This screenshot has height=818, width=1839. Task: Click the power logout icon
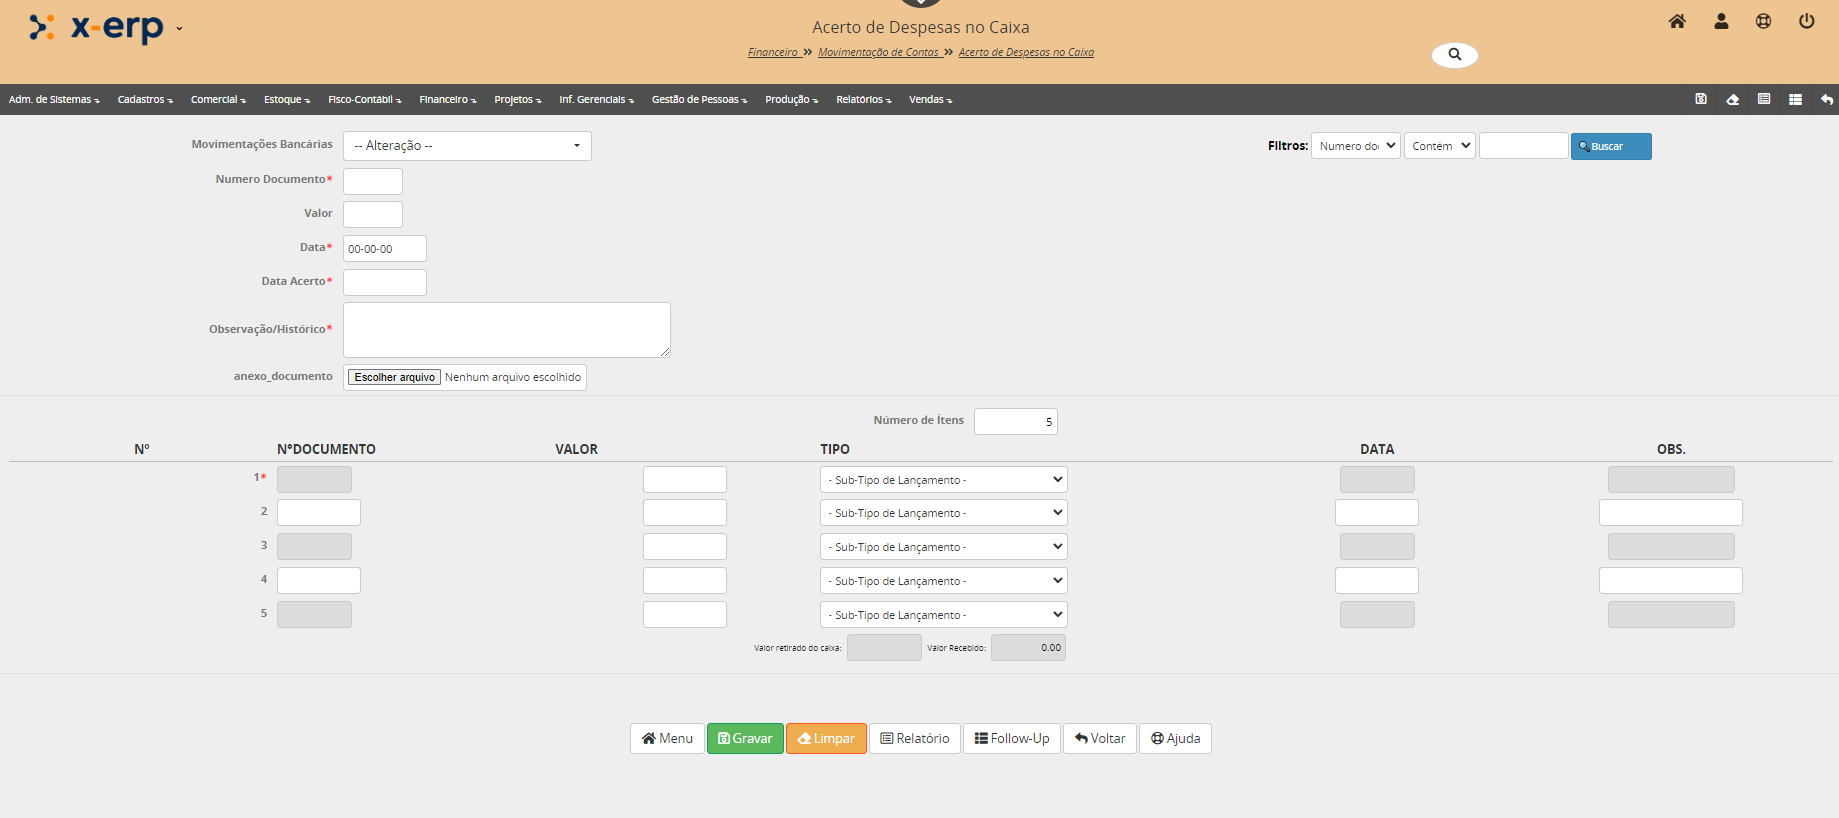pos(1806,21)
